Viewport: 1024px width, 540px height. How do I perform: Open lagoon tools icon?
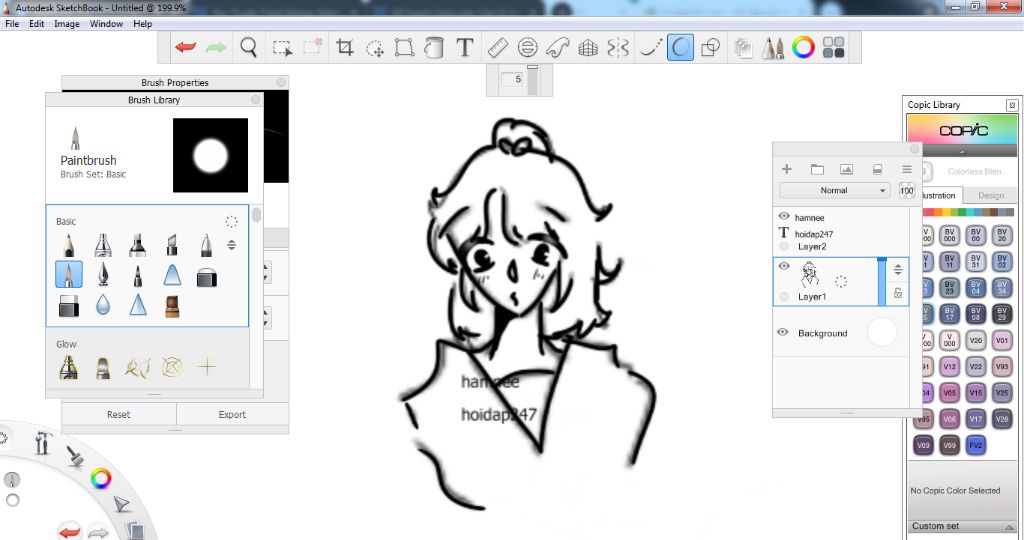pyautogui.click(x=43, y=443)
